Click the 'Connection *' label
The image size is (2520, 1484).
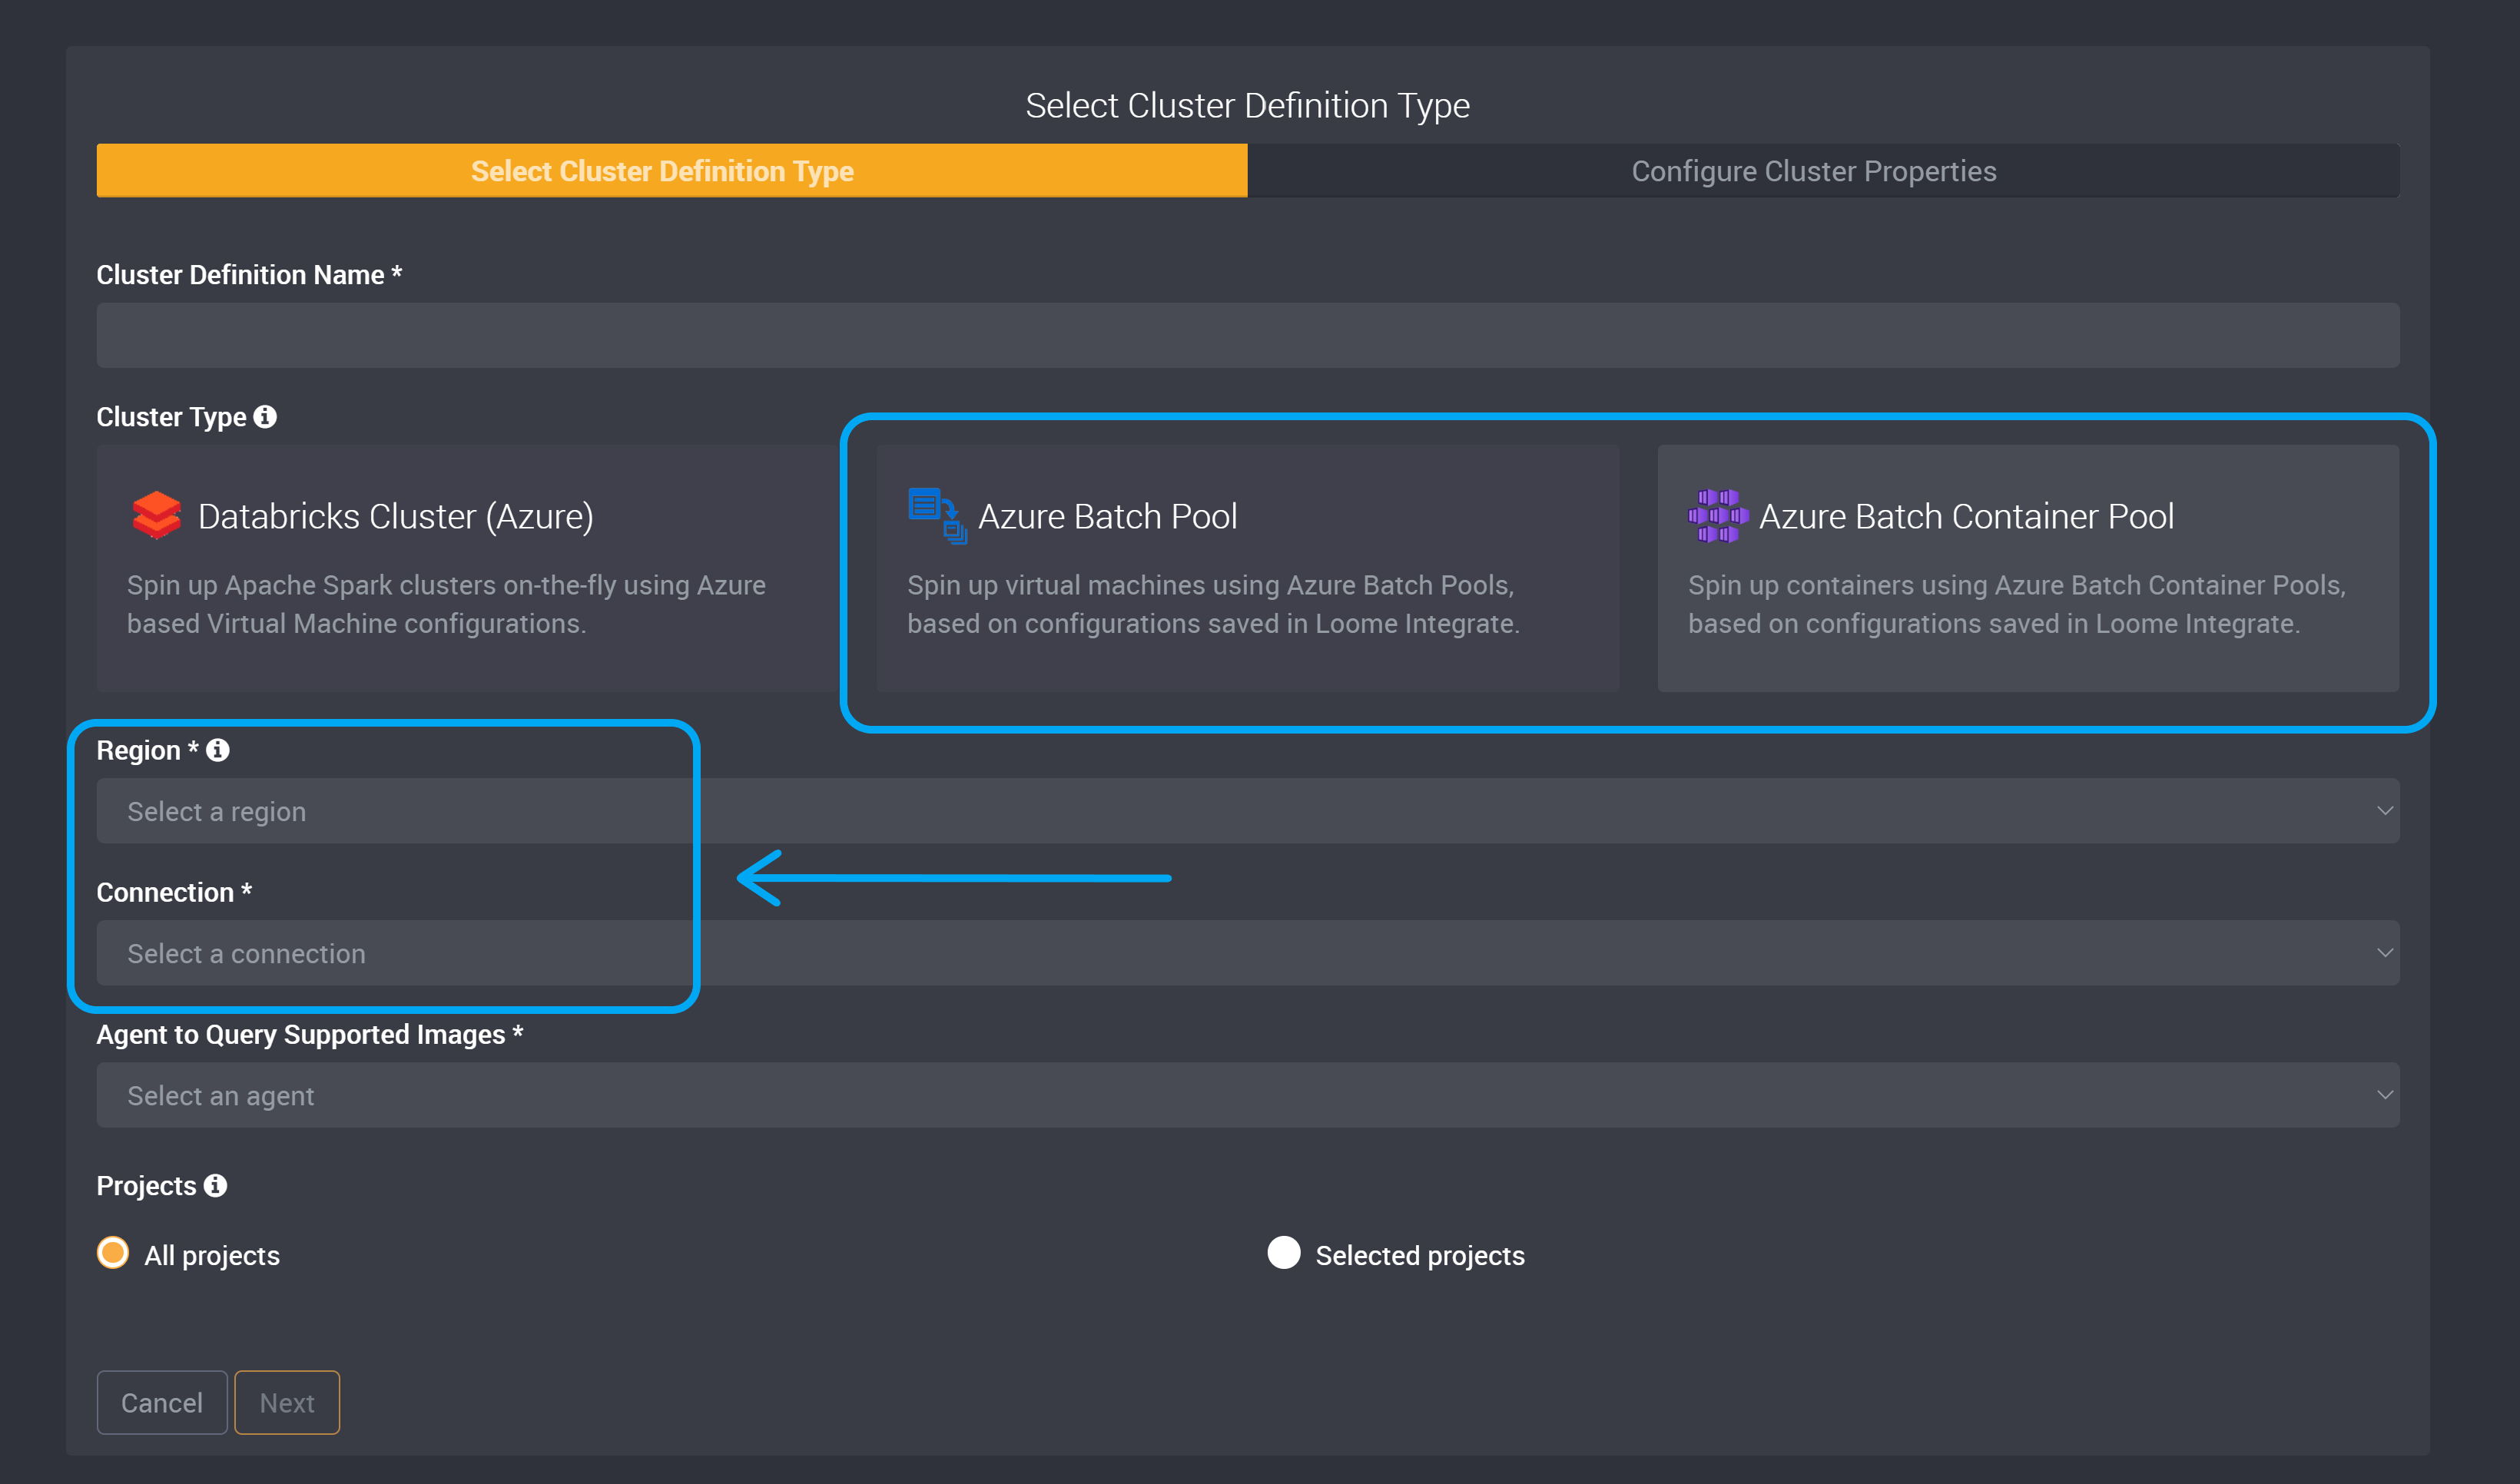174,893
